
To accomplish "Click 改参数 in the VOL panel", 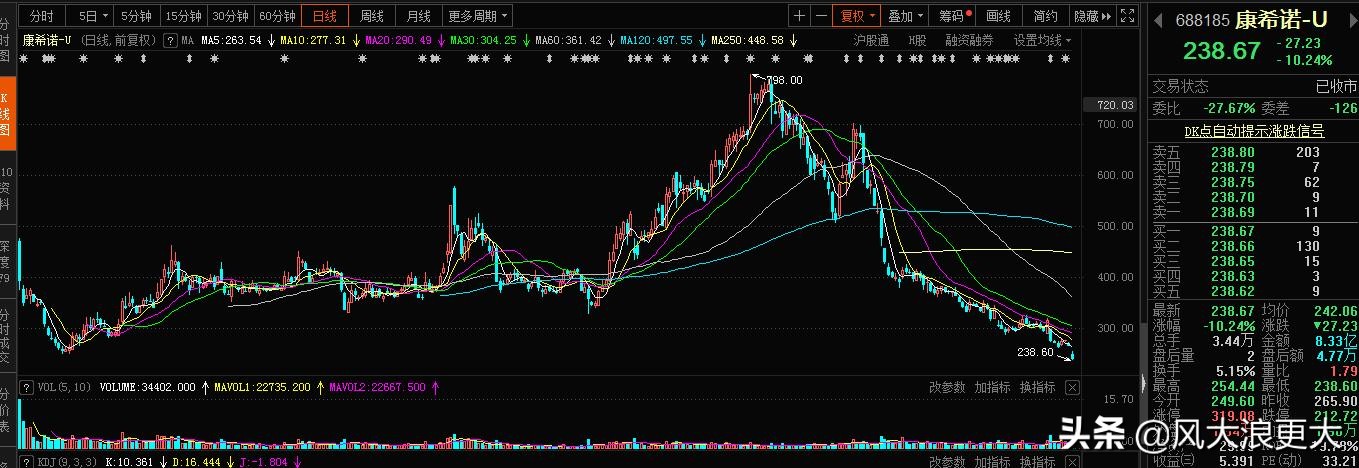I will [x=947, y=387].
